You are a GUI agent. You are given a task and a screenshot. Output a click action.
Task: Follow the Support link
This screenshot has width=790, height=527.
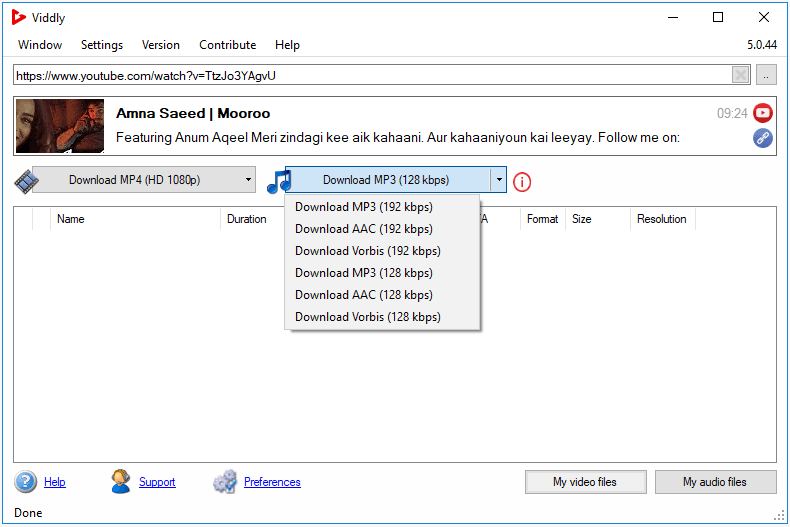tap(157, 482)
